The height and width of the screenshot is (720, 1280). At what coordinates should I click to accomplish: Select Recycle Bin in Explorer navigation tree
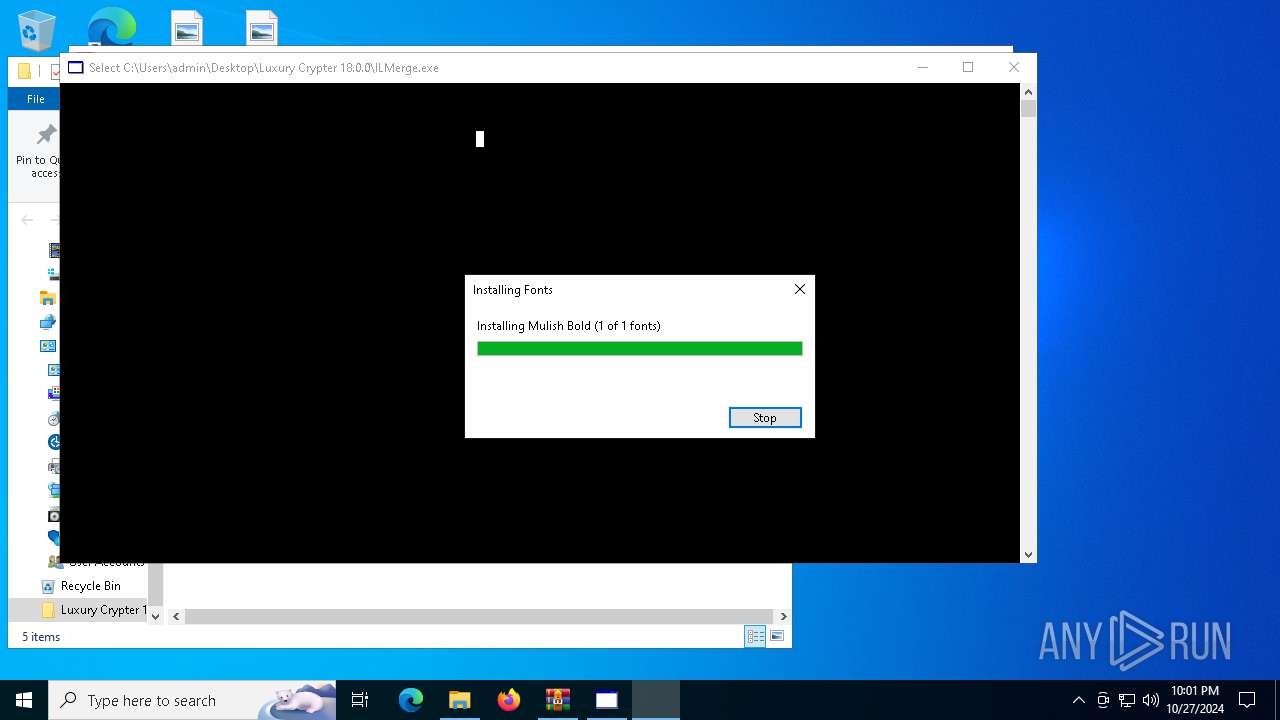point(90,586)
